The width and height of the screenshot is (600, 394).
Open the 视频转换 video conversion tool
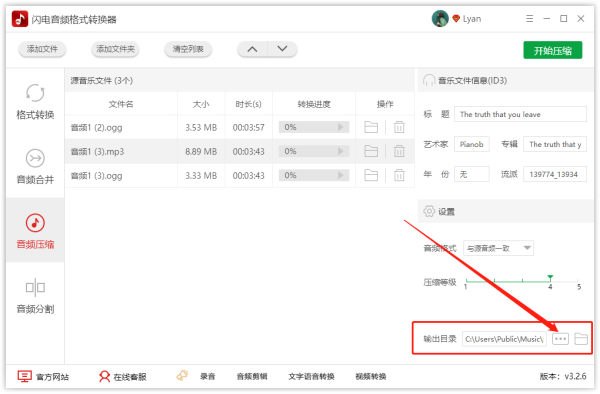(x=370, y=377)
